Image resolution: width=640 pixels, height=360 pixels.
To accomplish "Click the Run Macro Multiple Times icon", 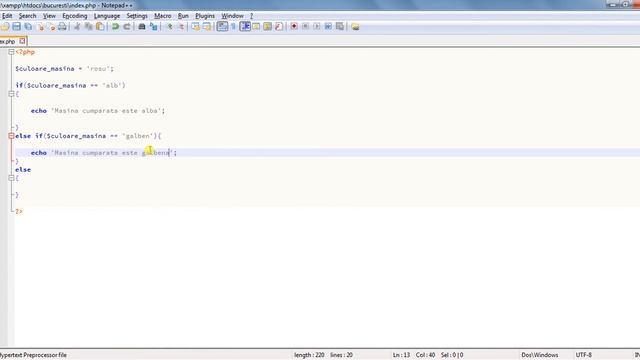I will click(x=328, y=27).
